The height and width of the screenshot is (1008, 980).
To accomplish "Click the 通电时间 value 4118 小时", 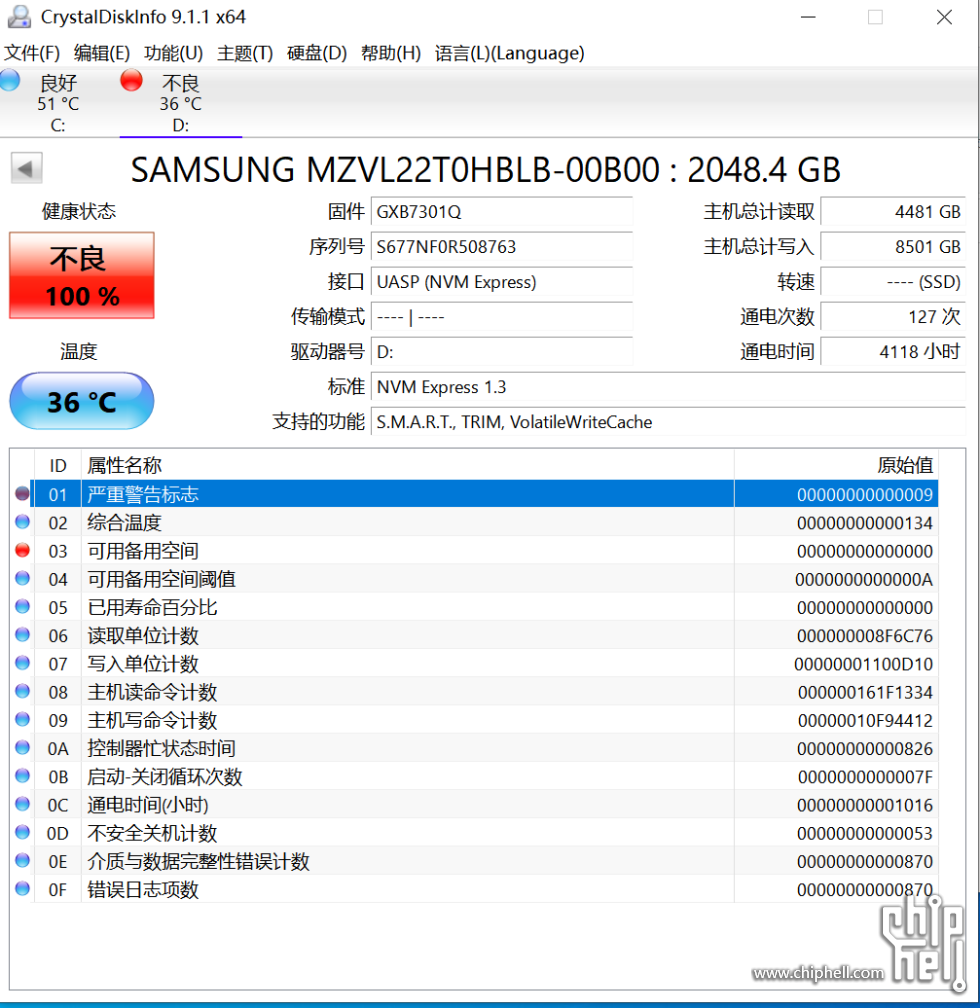I will point(893,352).
